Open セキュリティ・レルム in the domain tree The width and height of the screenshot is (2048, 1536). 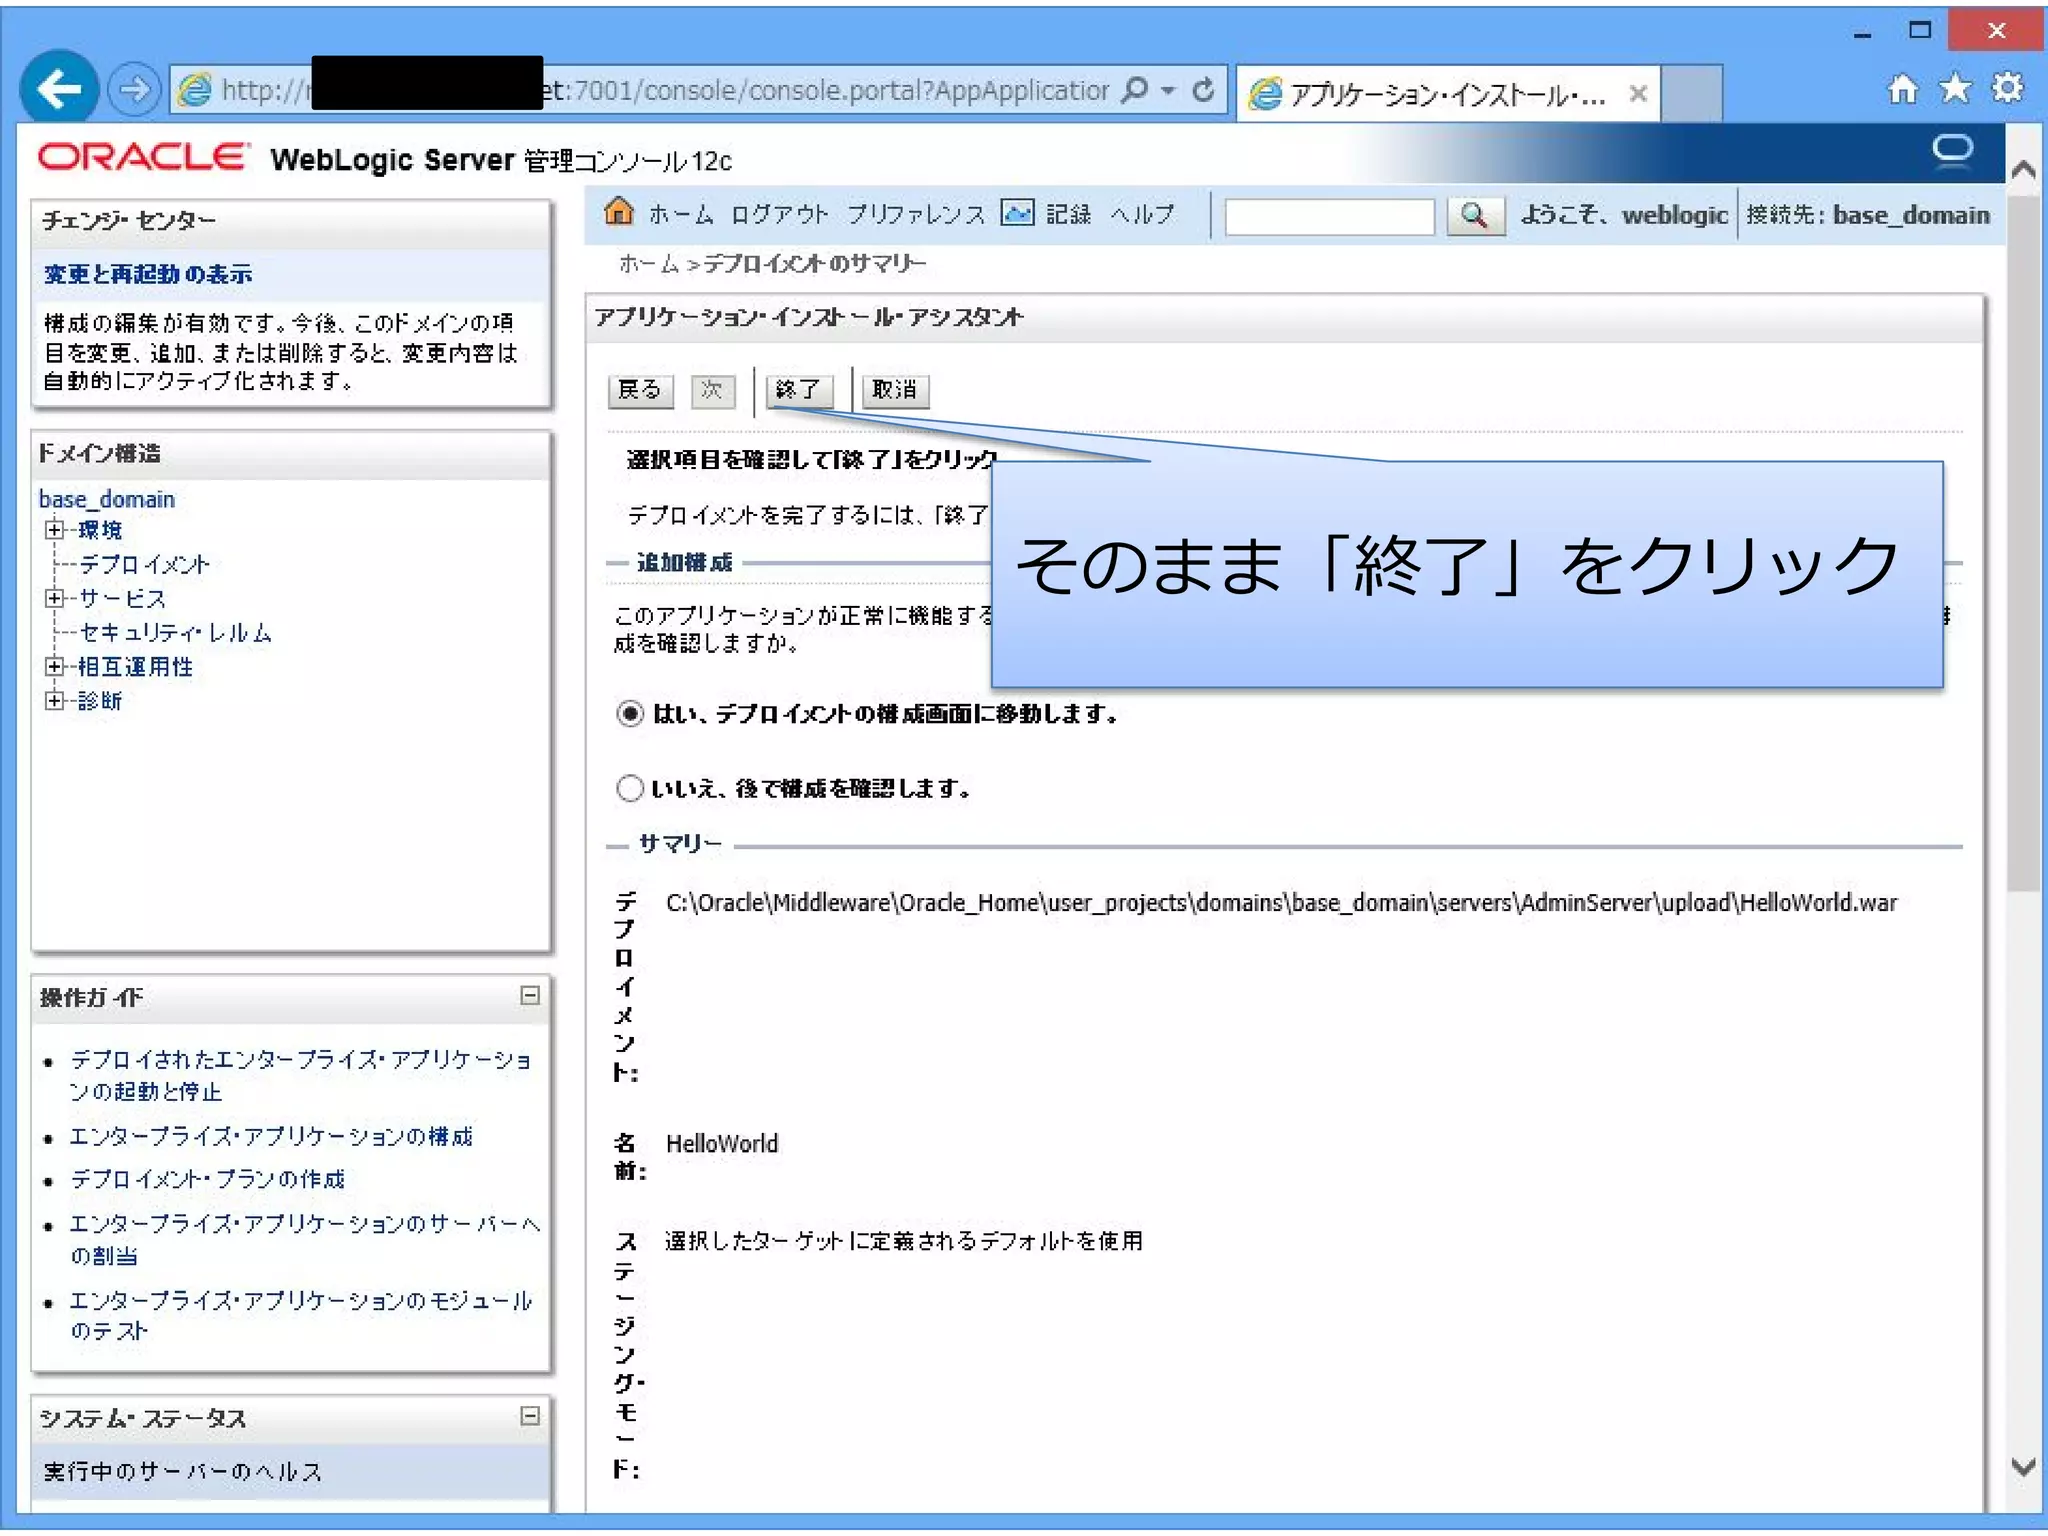click(x=175, y=633)
